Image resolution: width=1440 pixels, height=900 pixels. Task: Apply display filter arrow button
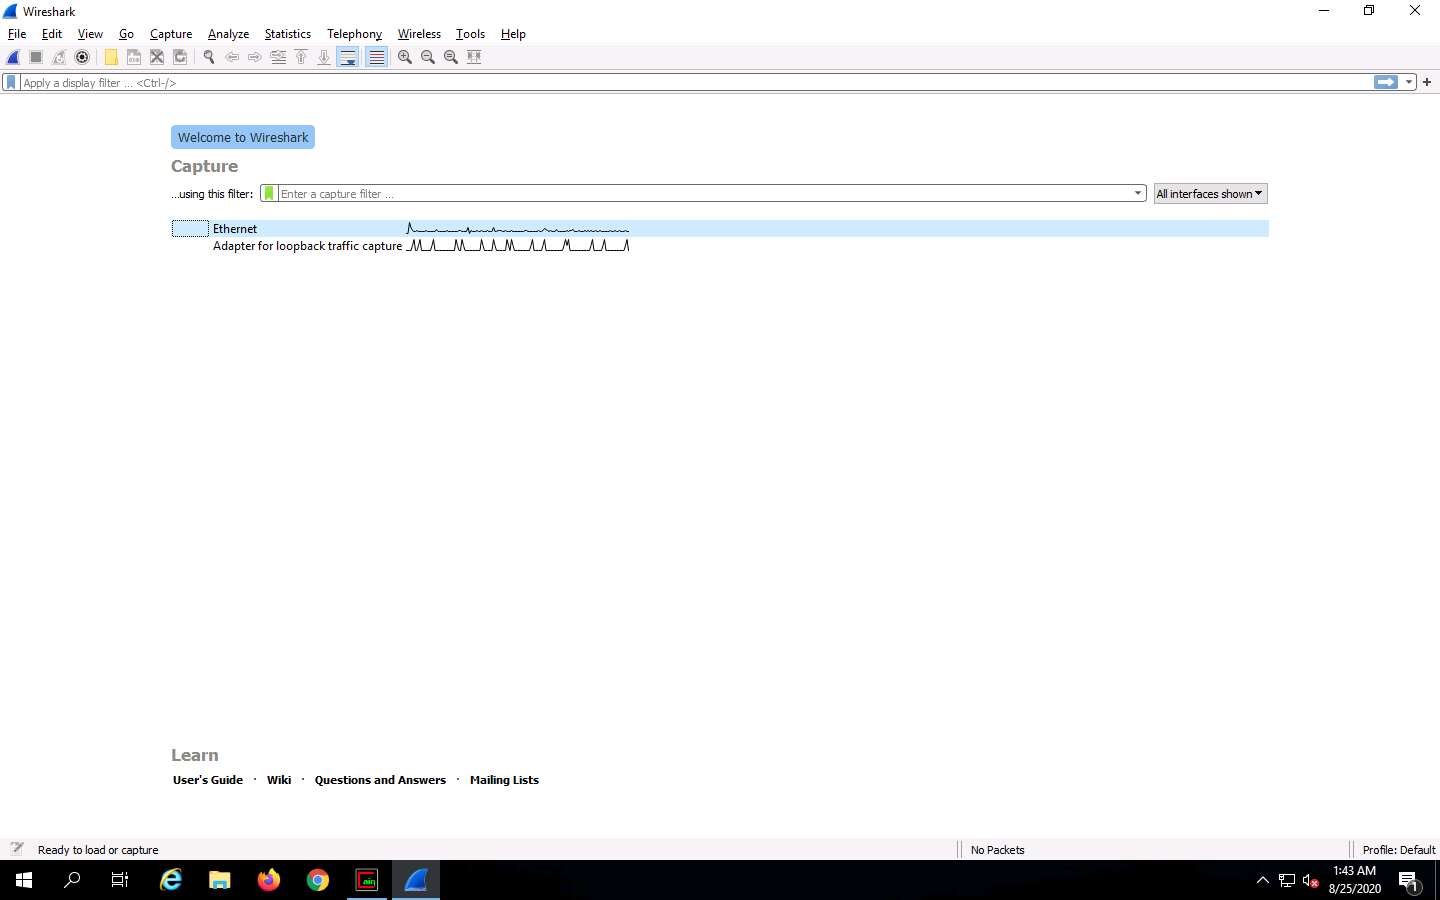tap(1386, 83)
